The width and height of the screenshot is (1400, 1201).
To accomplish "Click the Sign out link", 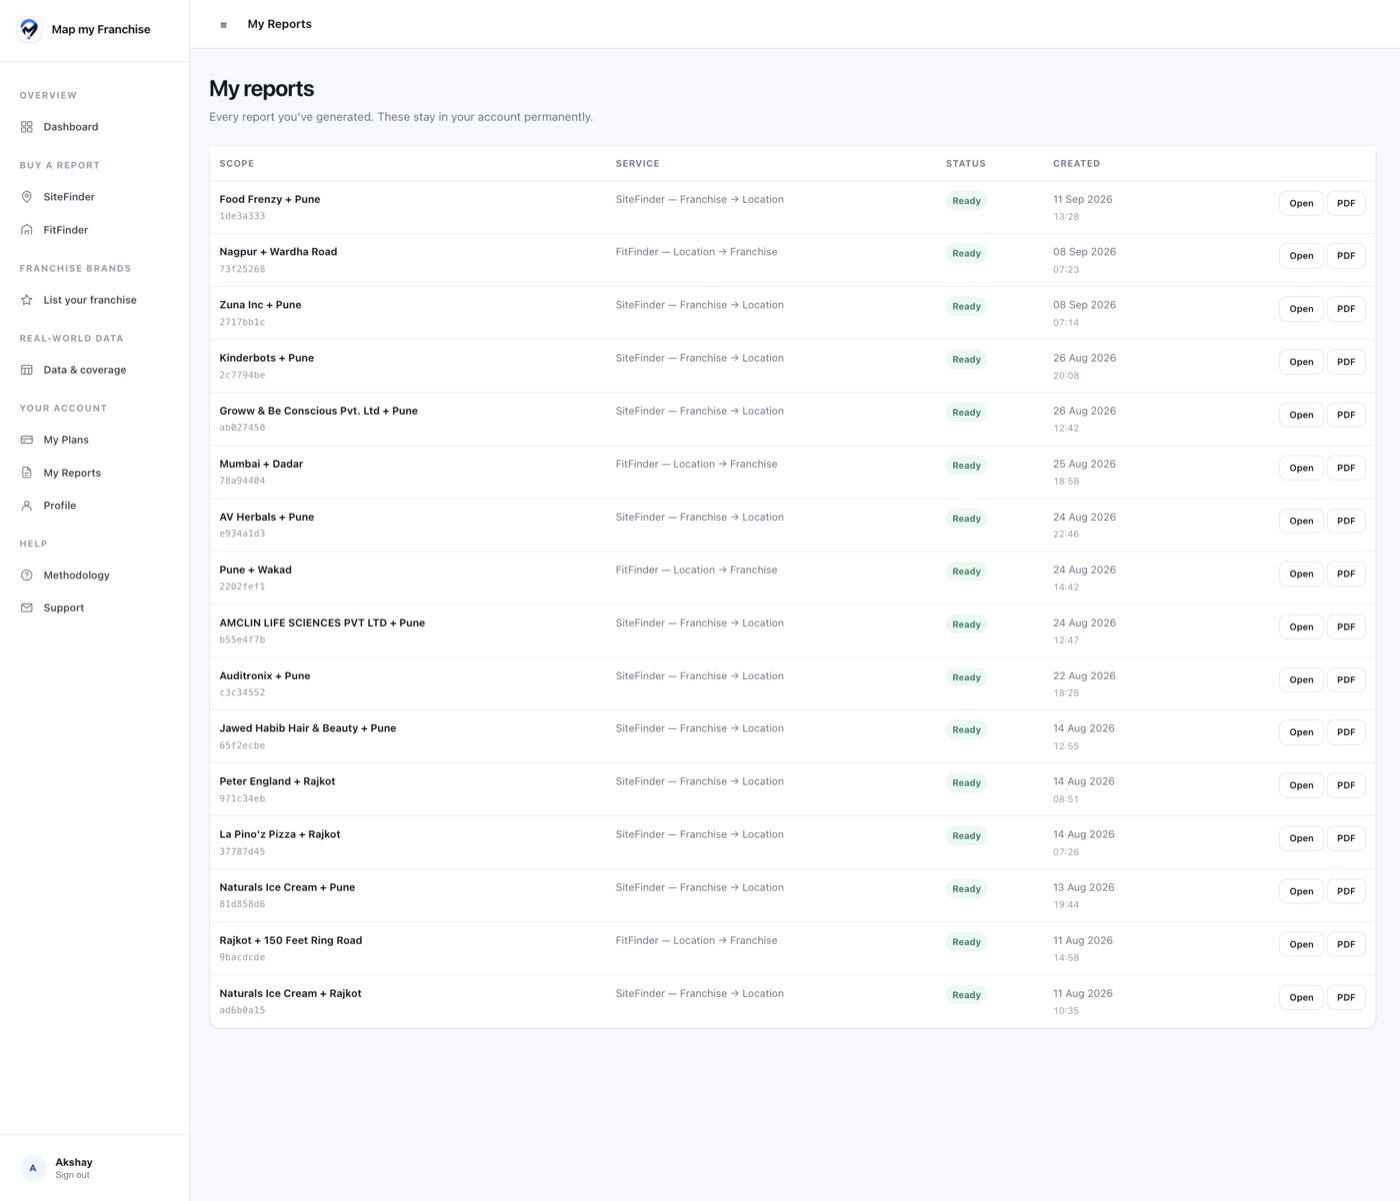I will point(72,1175).
